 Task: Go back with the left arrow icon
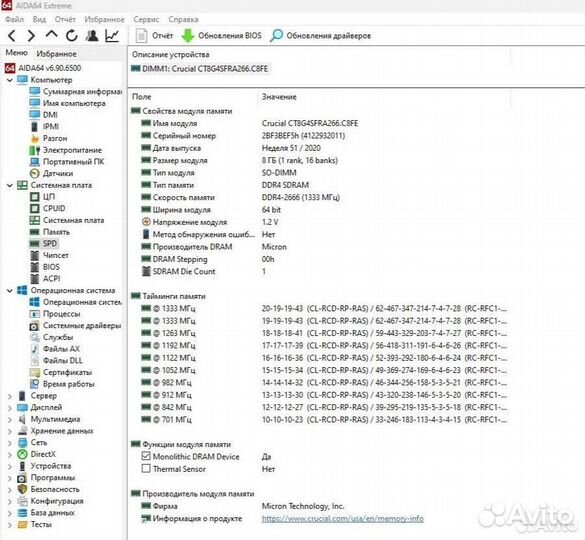(12, 36)
